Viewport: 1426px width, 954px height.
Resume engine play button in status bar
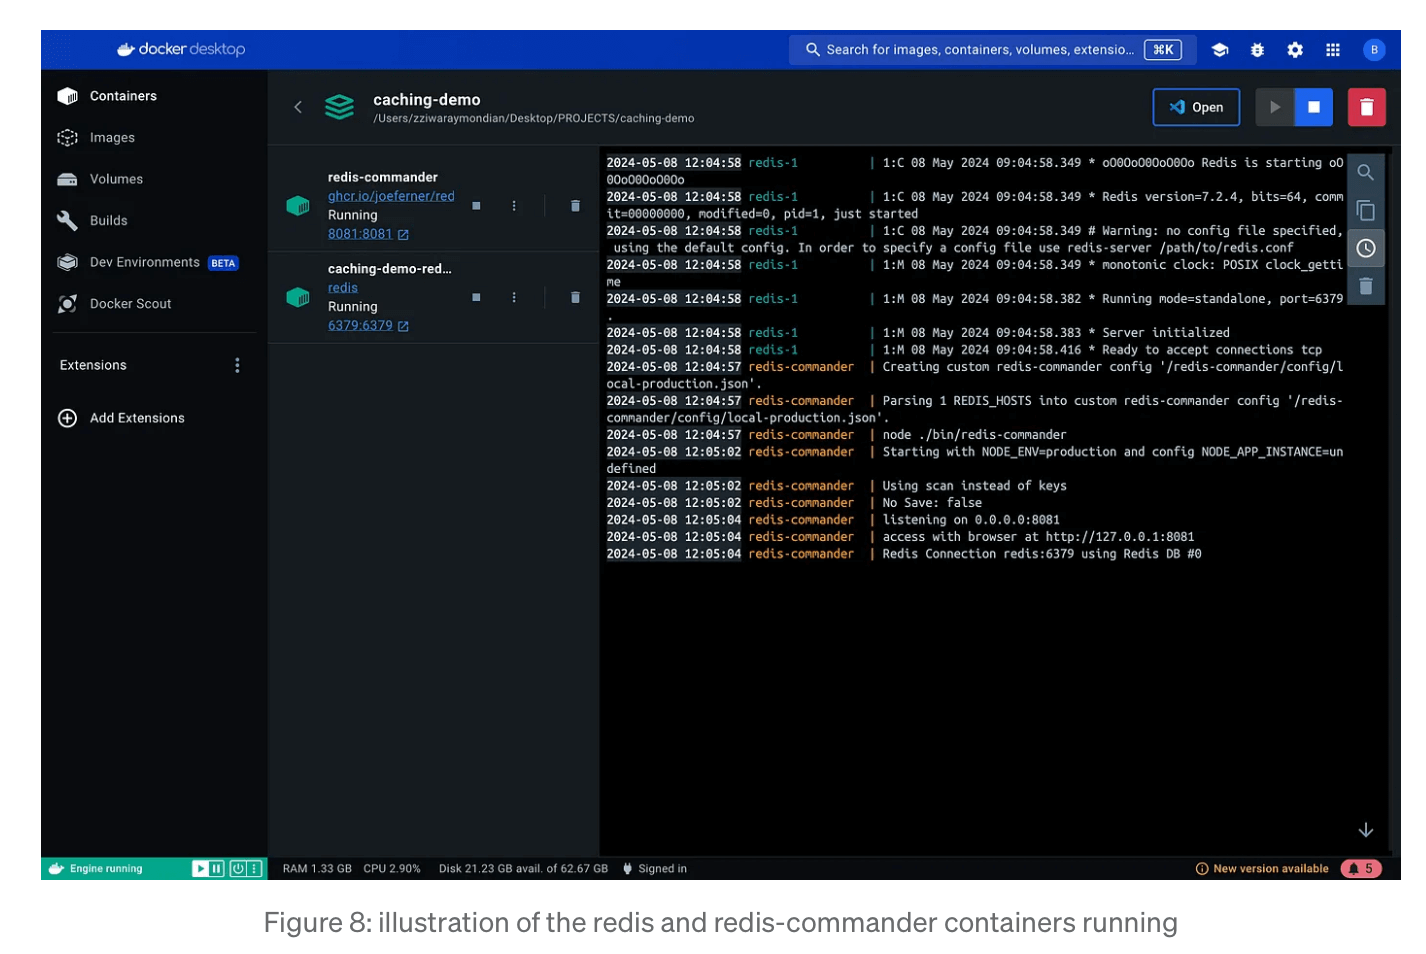(200, 869)
